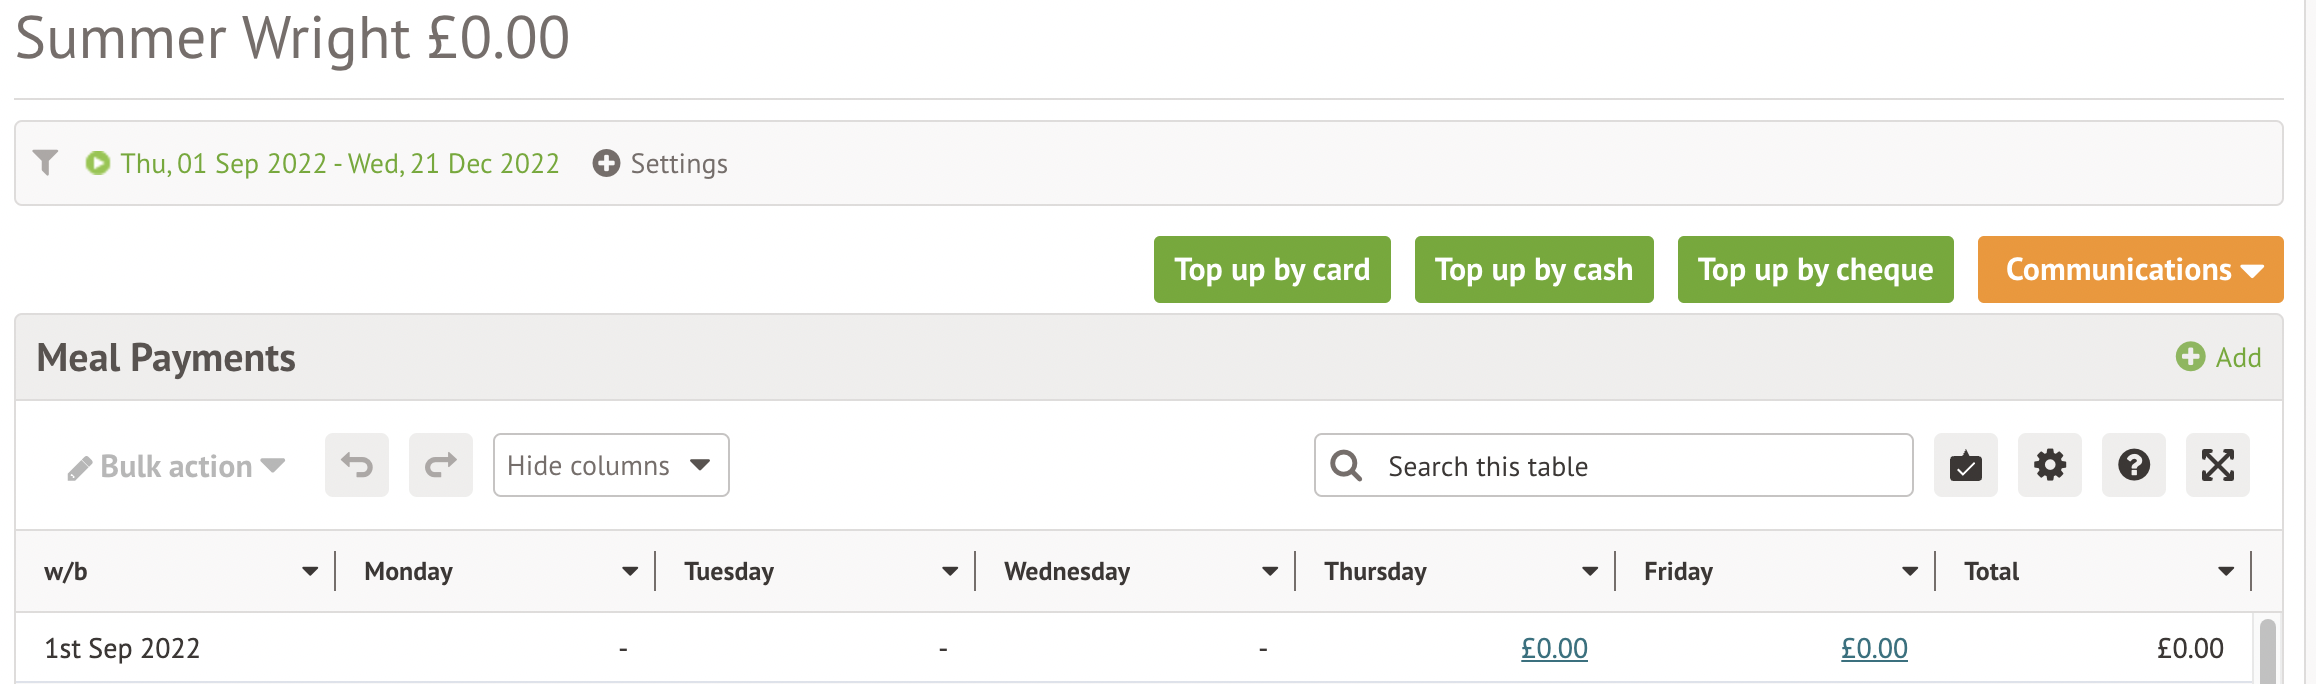This screenshot has height=684, width=2316.
Task: Expand the Settings filter option
Action: 660,163
